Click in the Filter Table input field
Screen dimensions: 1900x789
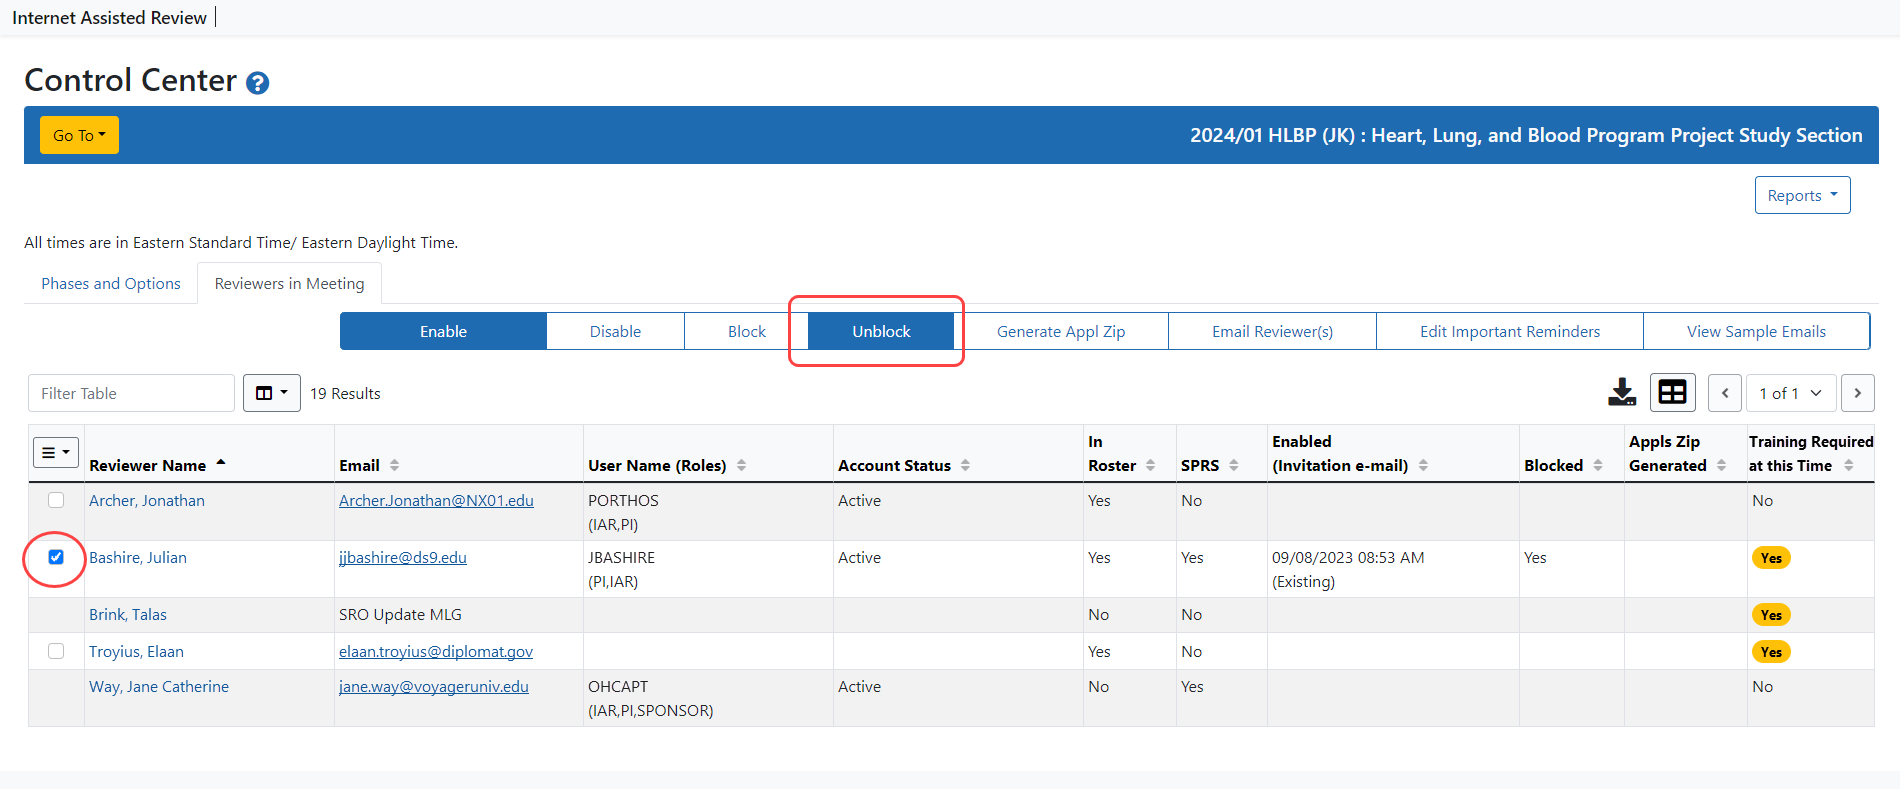pyautogui.click(x=131, y=393)
